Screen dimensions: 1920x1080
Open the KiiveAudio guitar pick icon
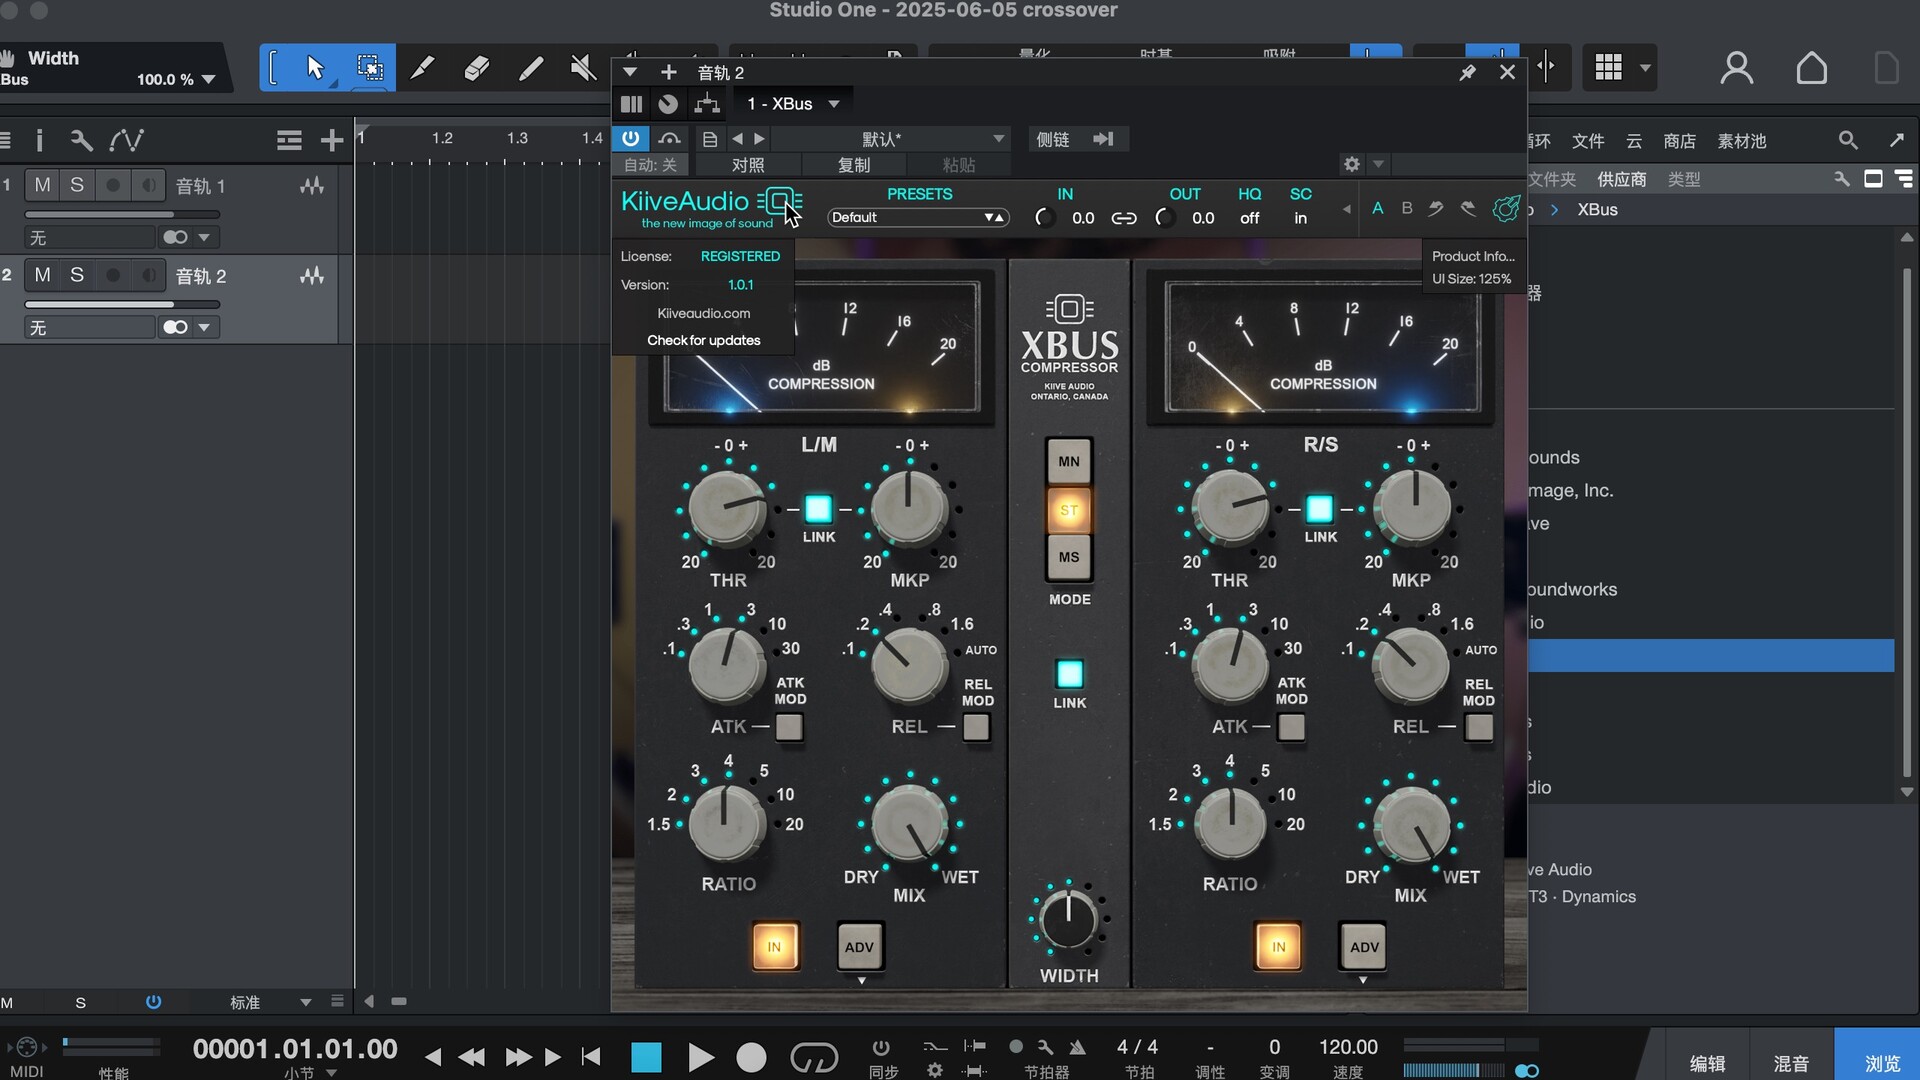[1506, 208]
